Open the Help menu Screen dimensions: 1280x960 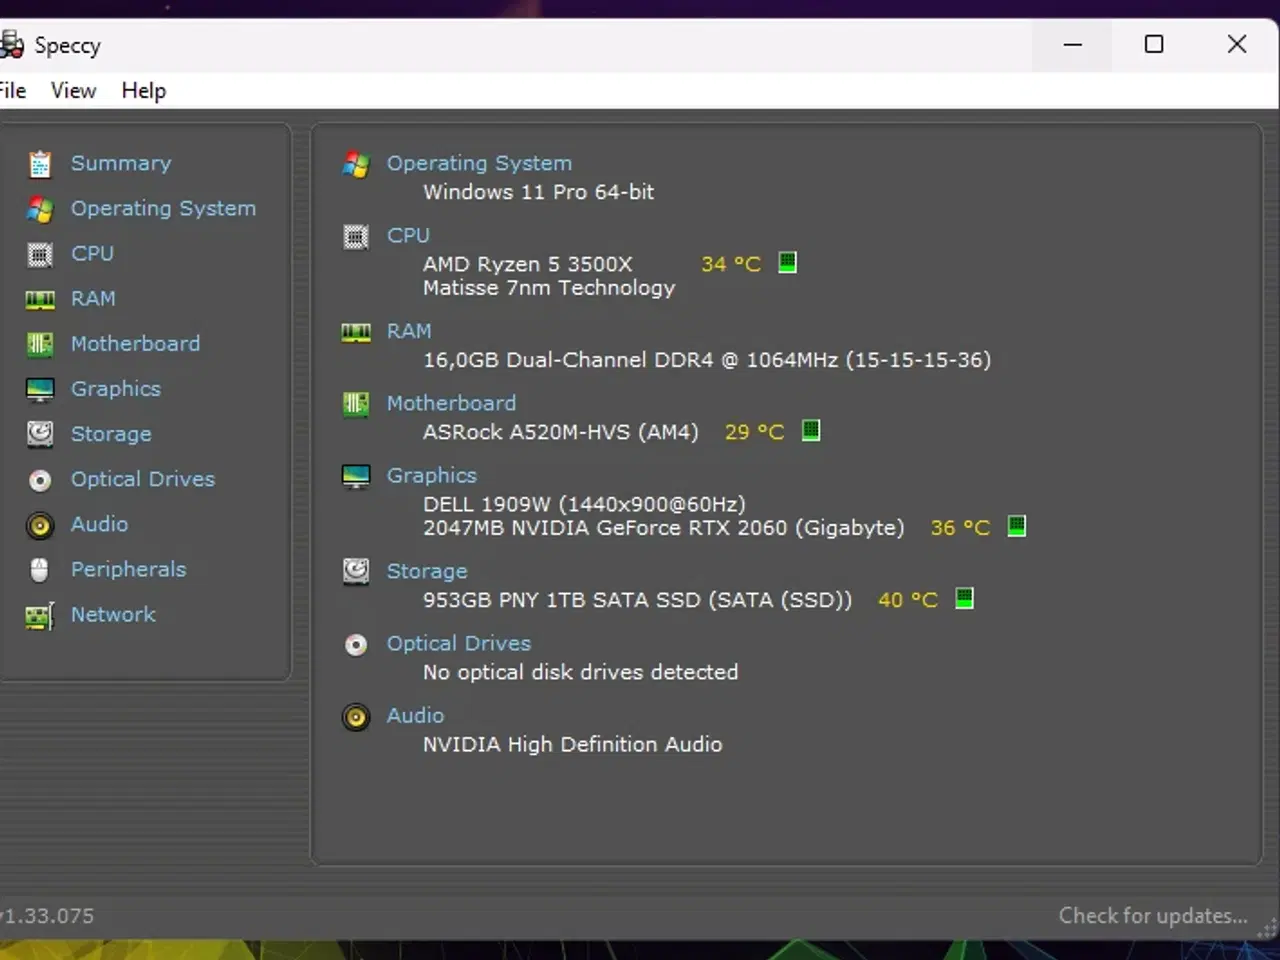143,90
